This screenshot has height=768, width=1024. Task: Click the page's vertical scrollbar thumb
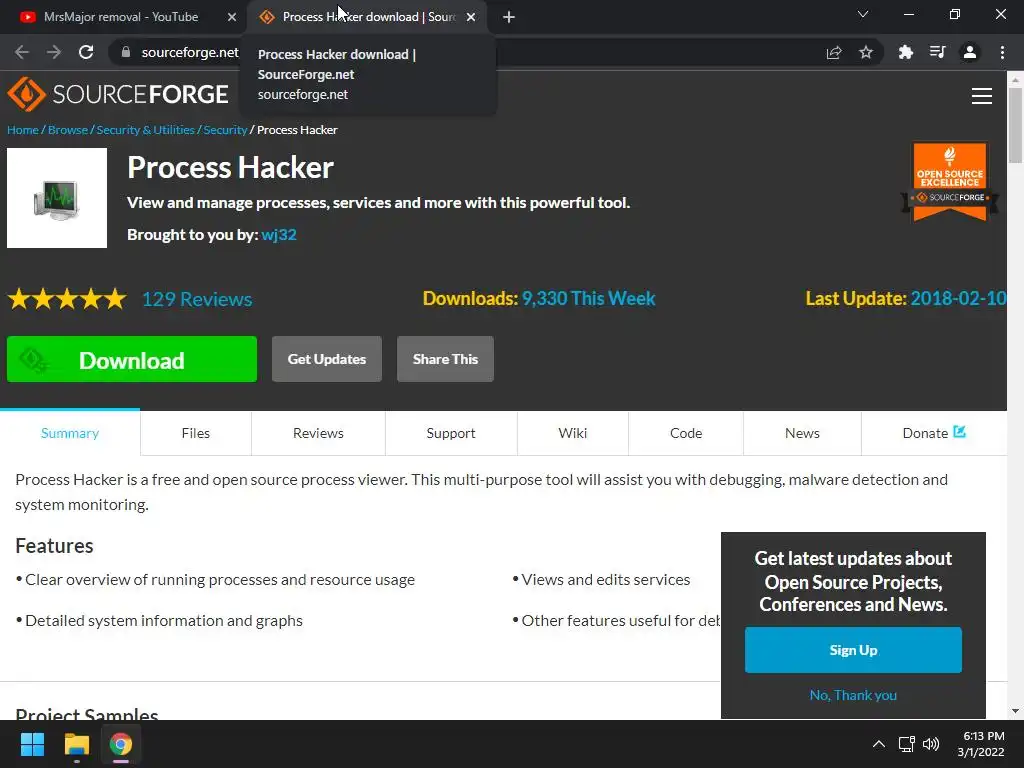(1015, 124)
